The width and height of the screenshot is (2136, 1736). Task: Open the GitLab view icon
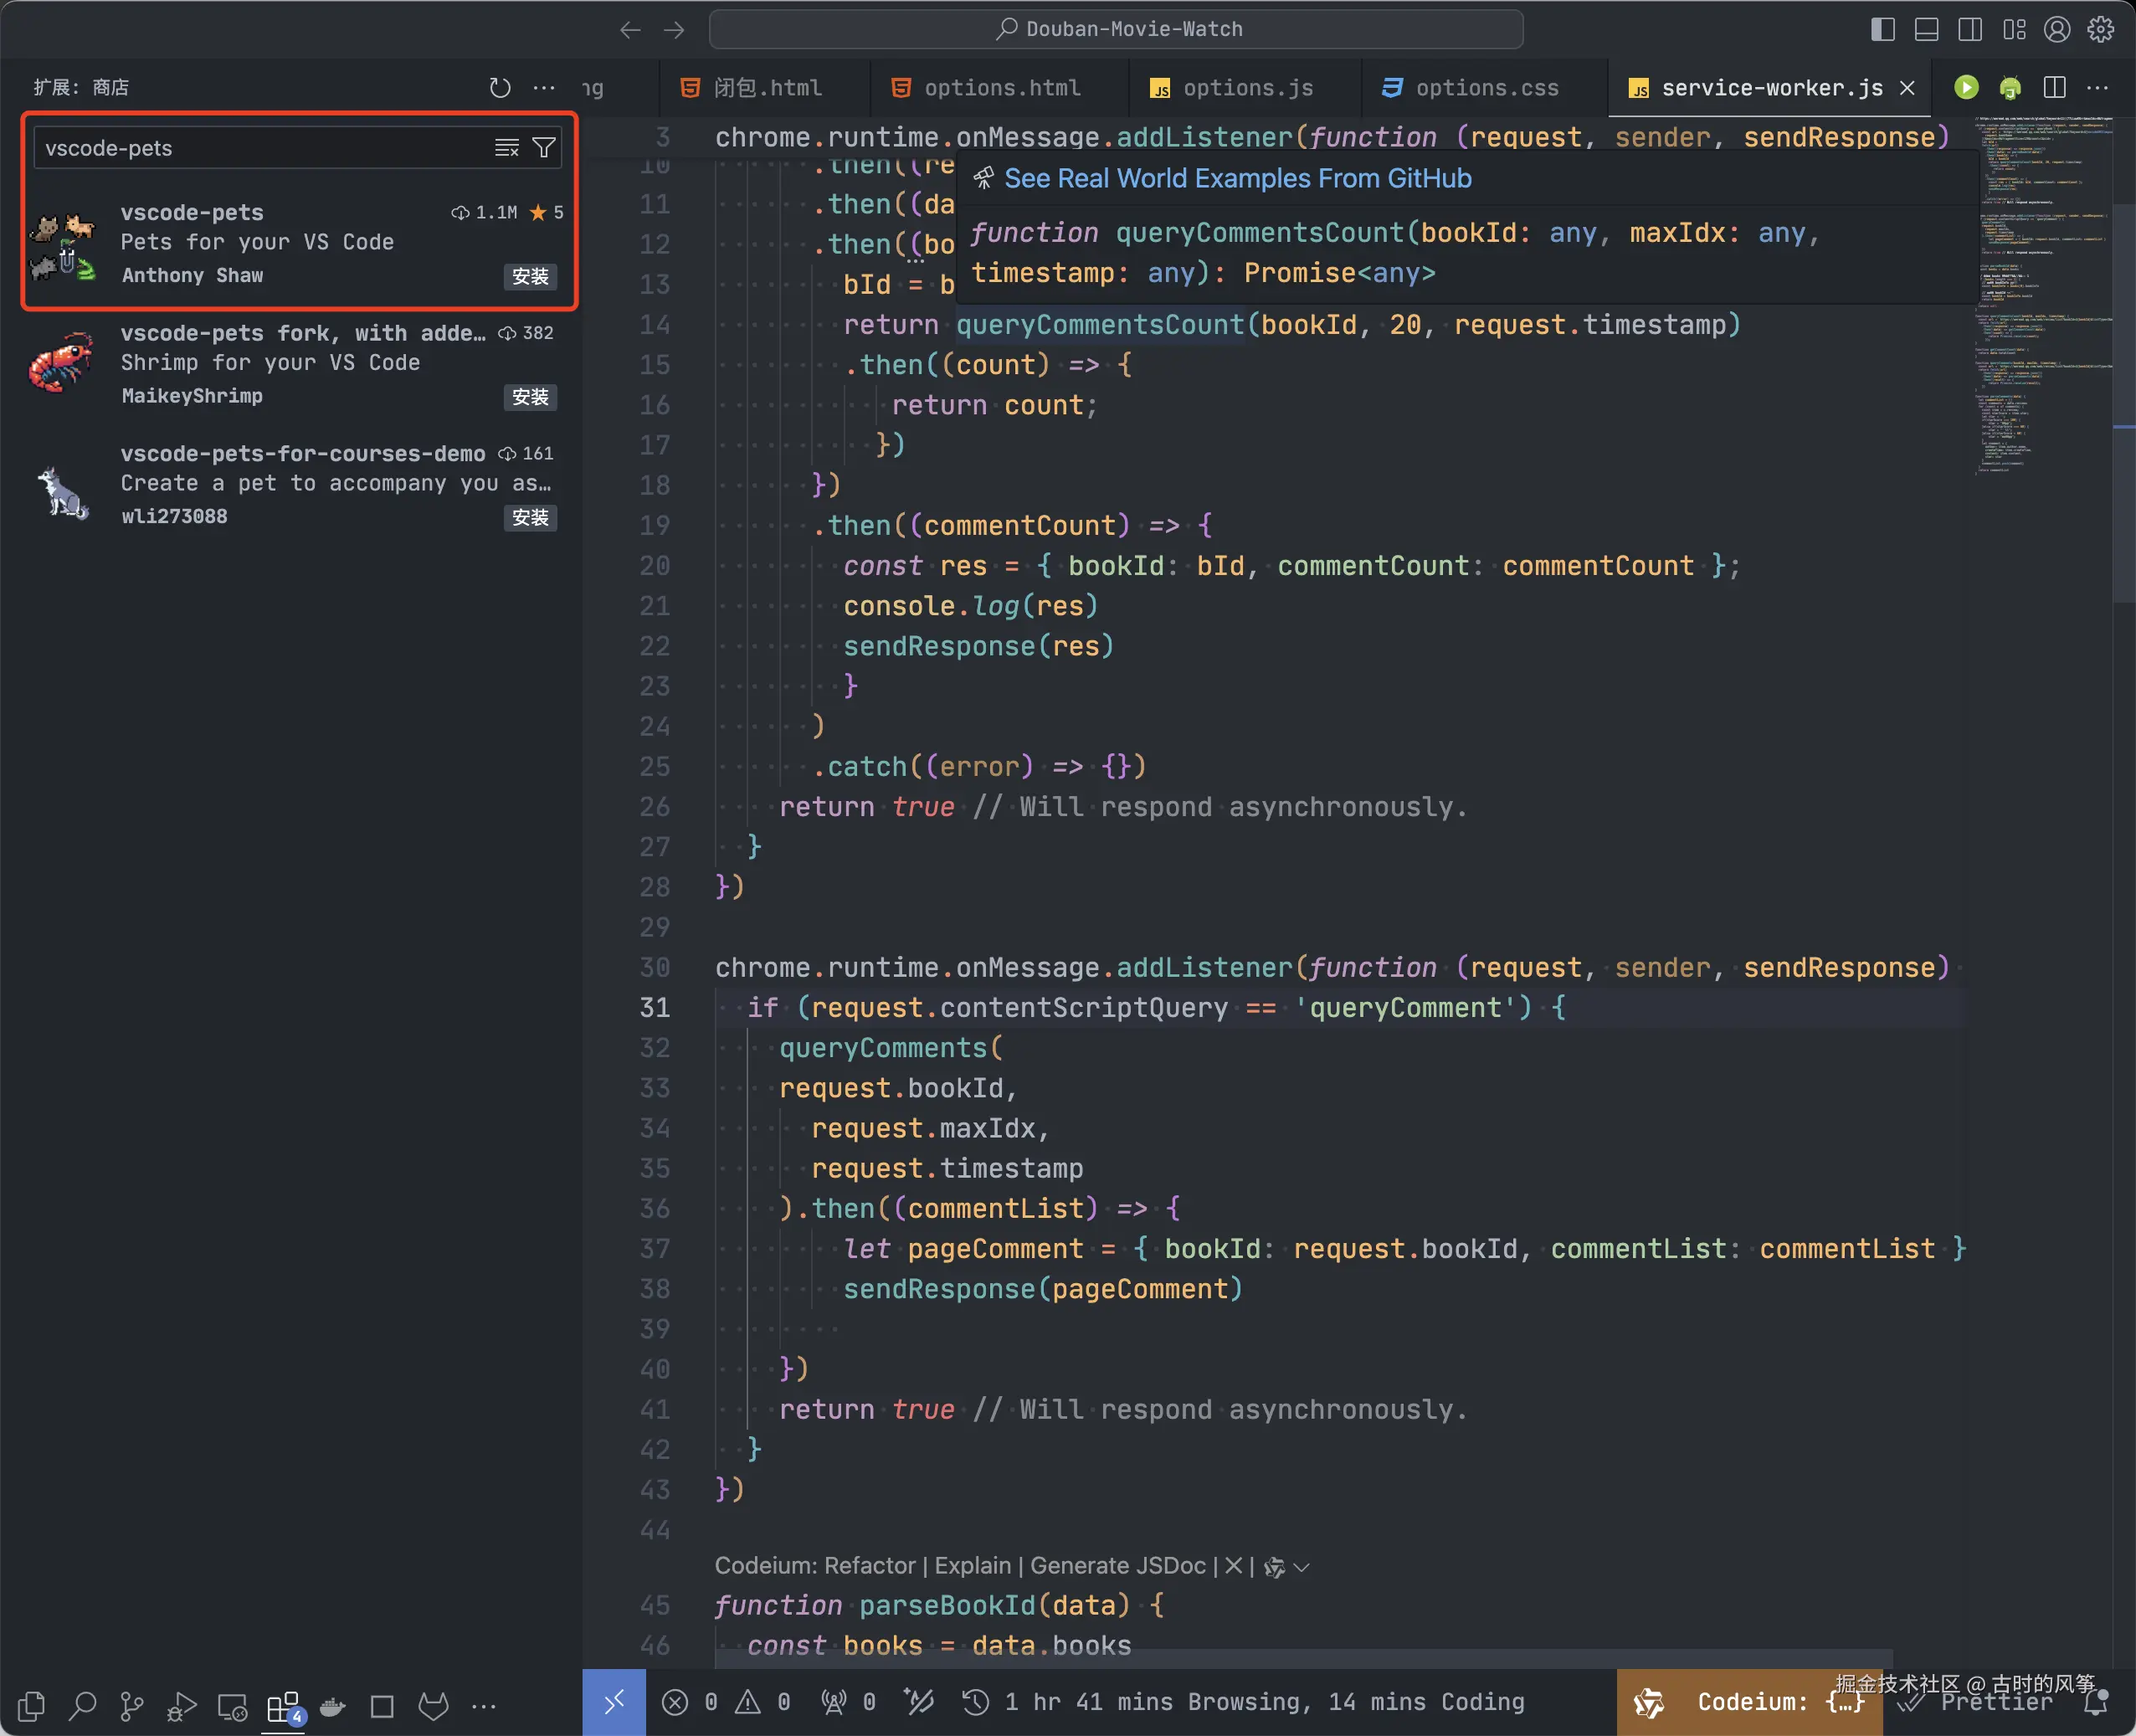pos(433,1706)
